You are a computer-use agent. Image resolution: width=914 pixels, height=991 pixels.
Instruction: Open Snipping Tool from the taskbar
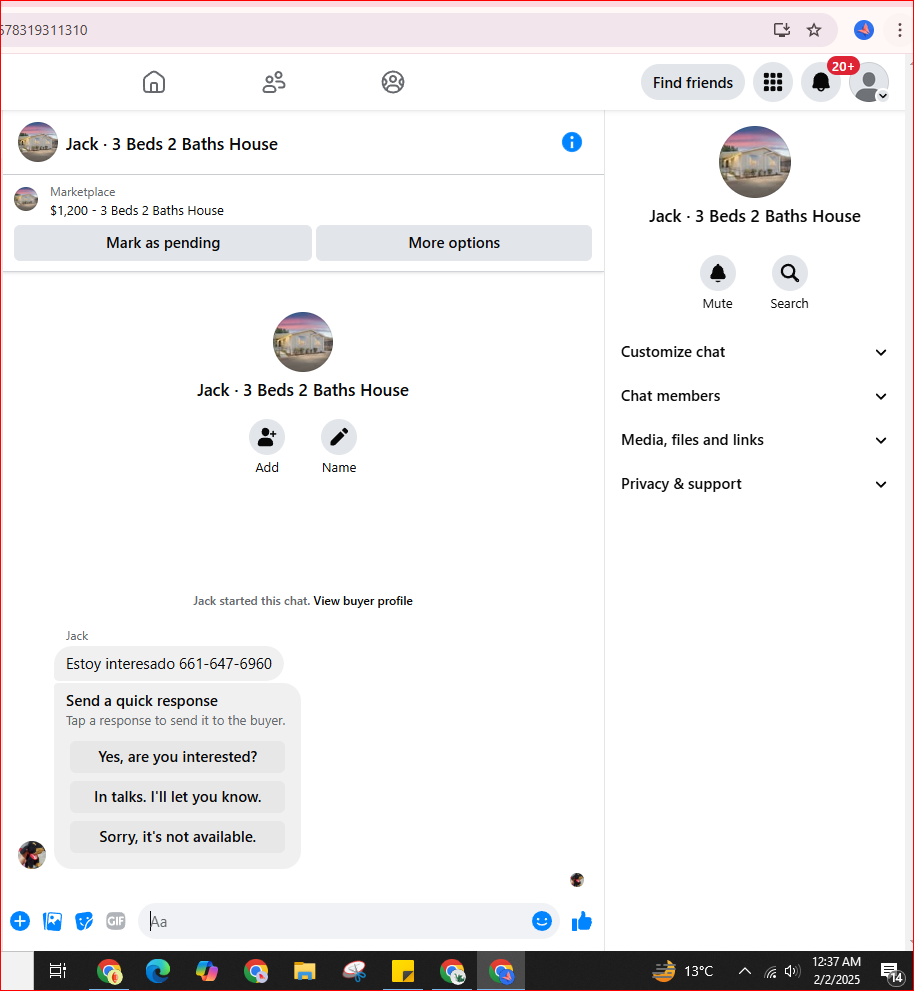[354, 971]
